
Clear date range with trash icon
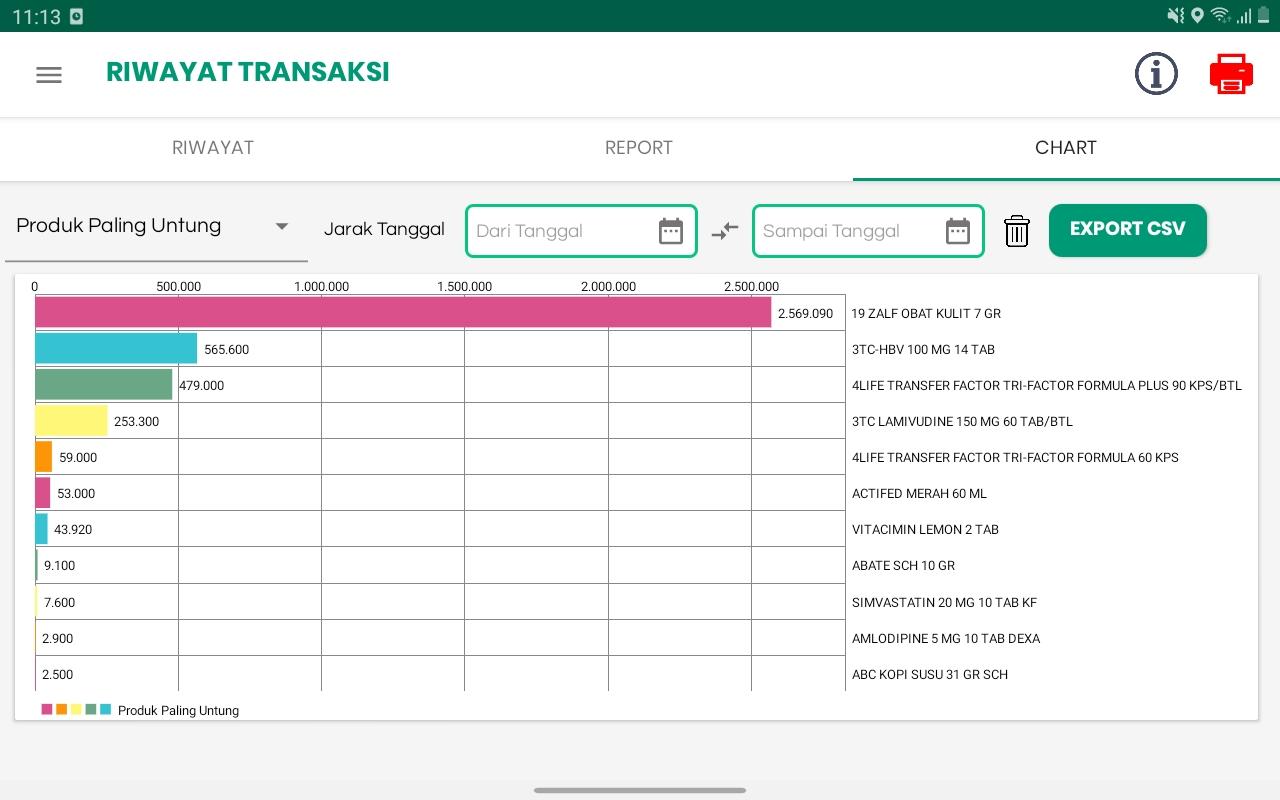pos(1017,231)
